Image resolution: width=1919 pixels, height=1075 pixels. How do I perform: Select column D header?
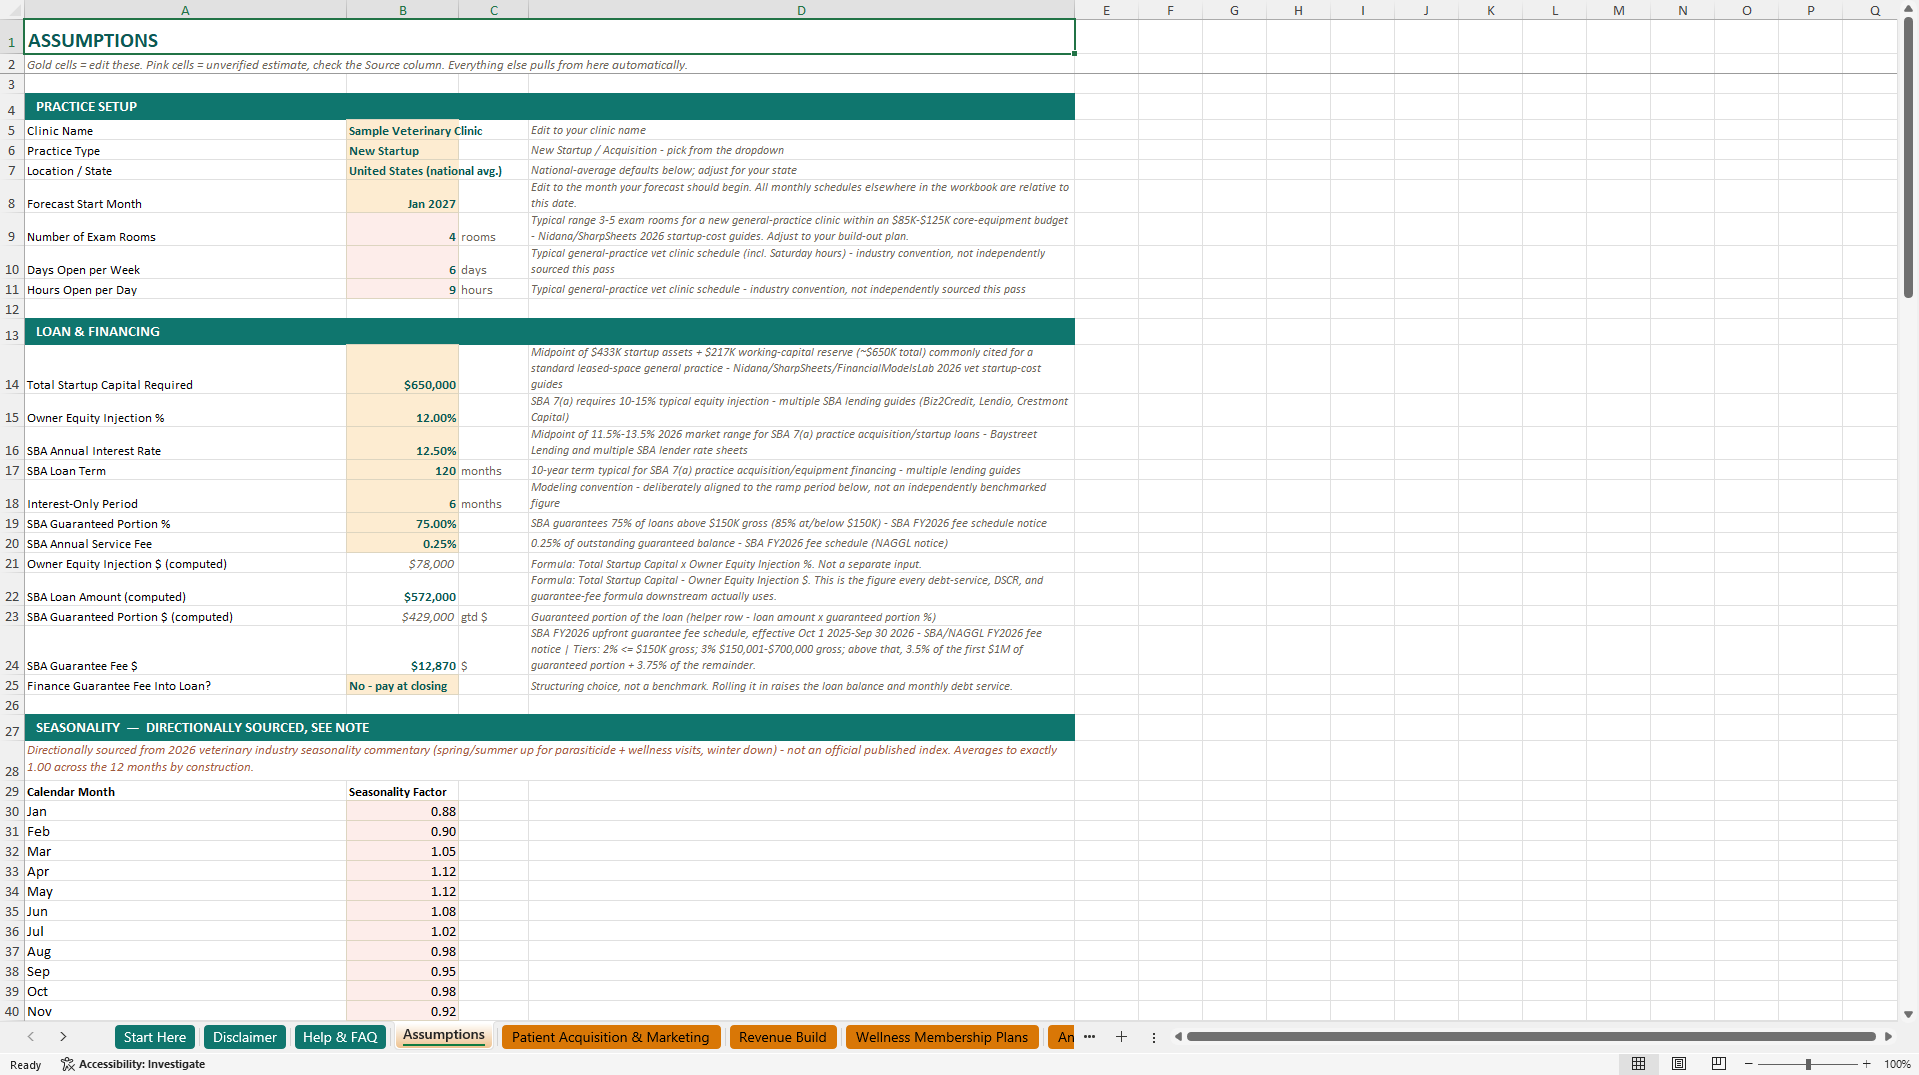coord(801,10)
